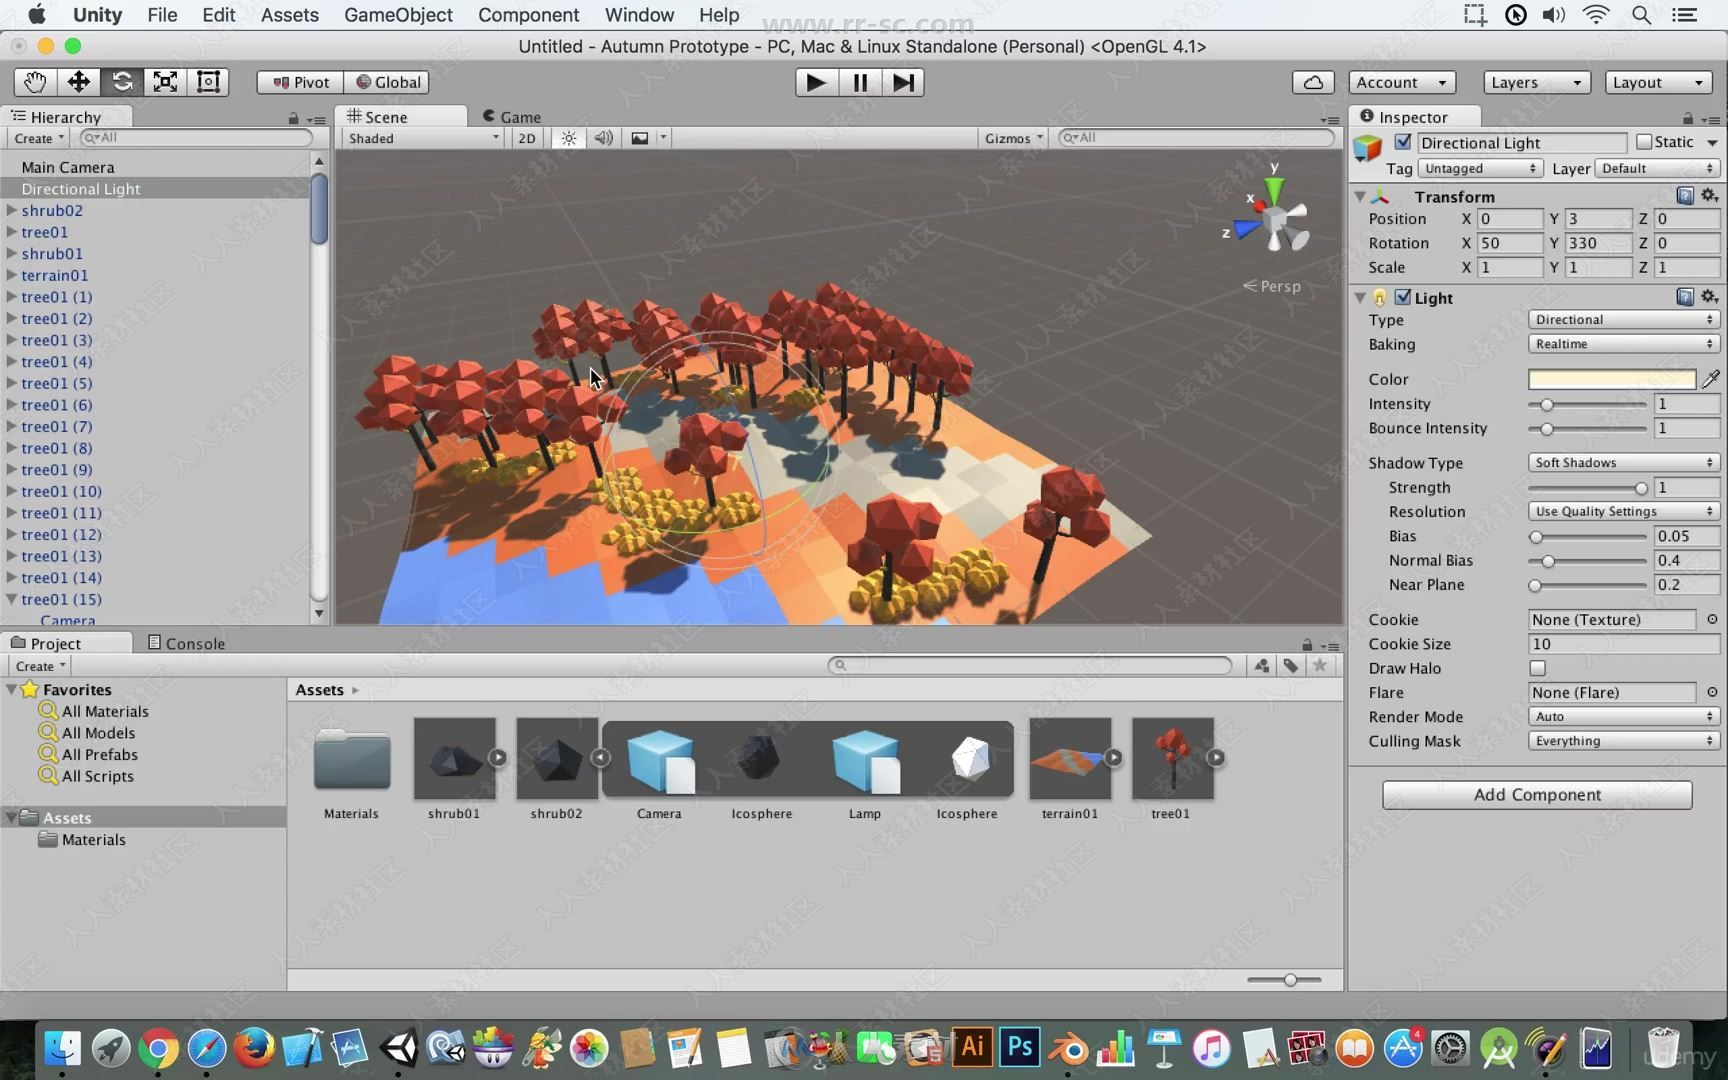Click the Step frame button

(903, 82)
